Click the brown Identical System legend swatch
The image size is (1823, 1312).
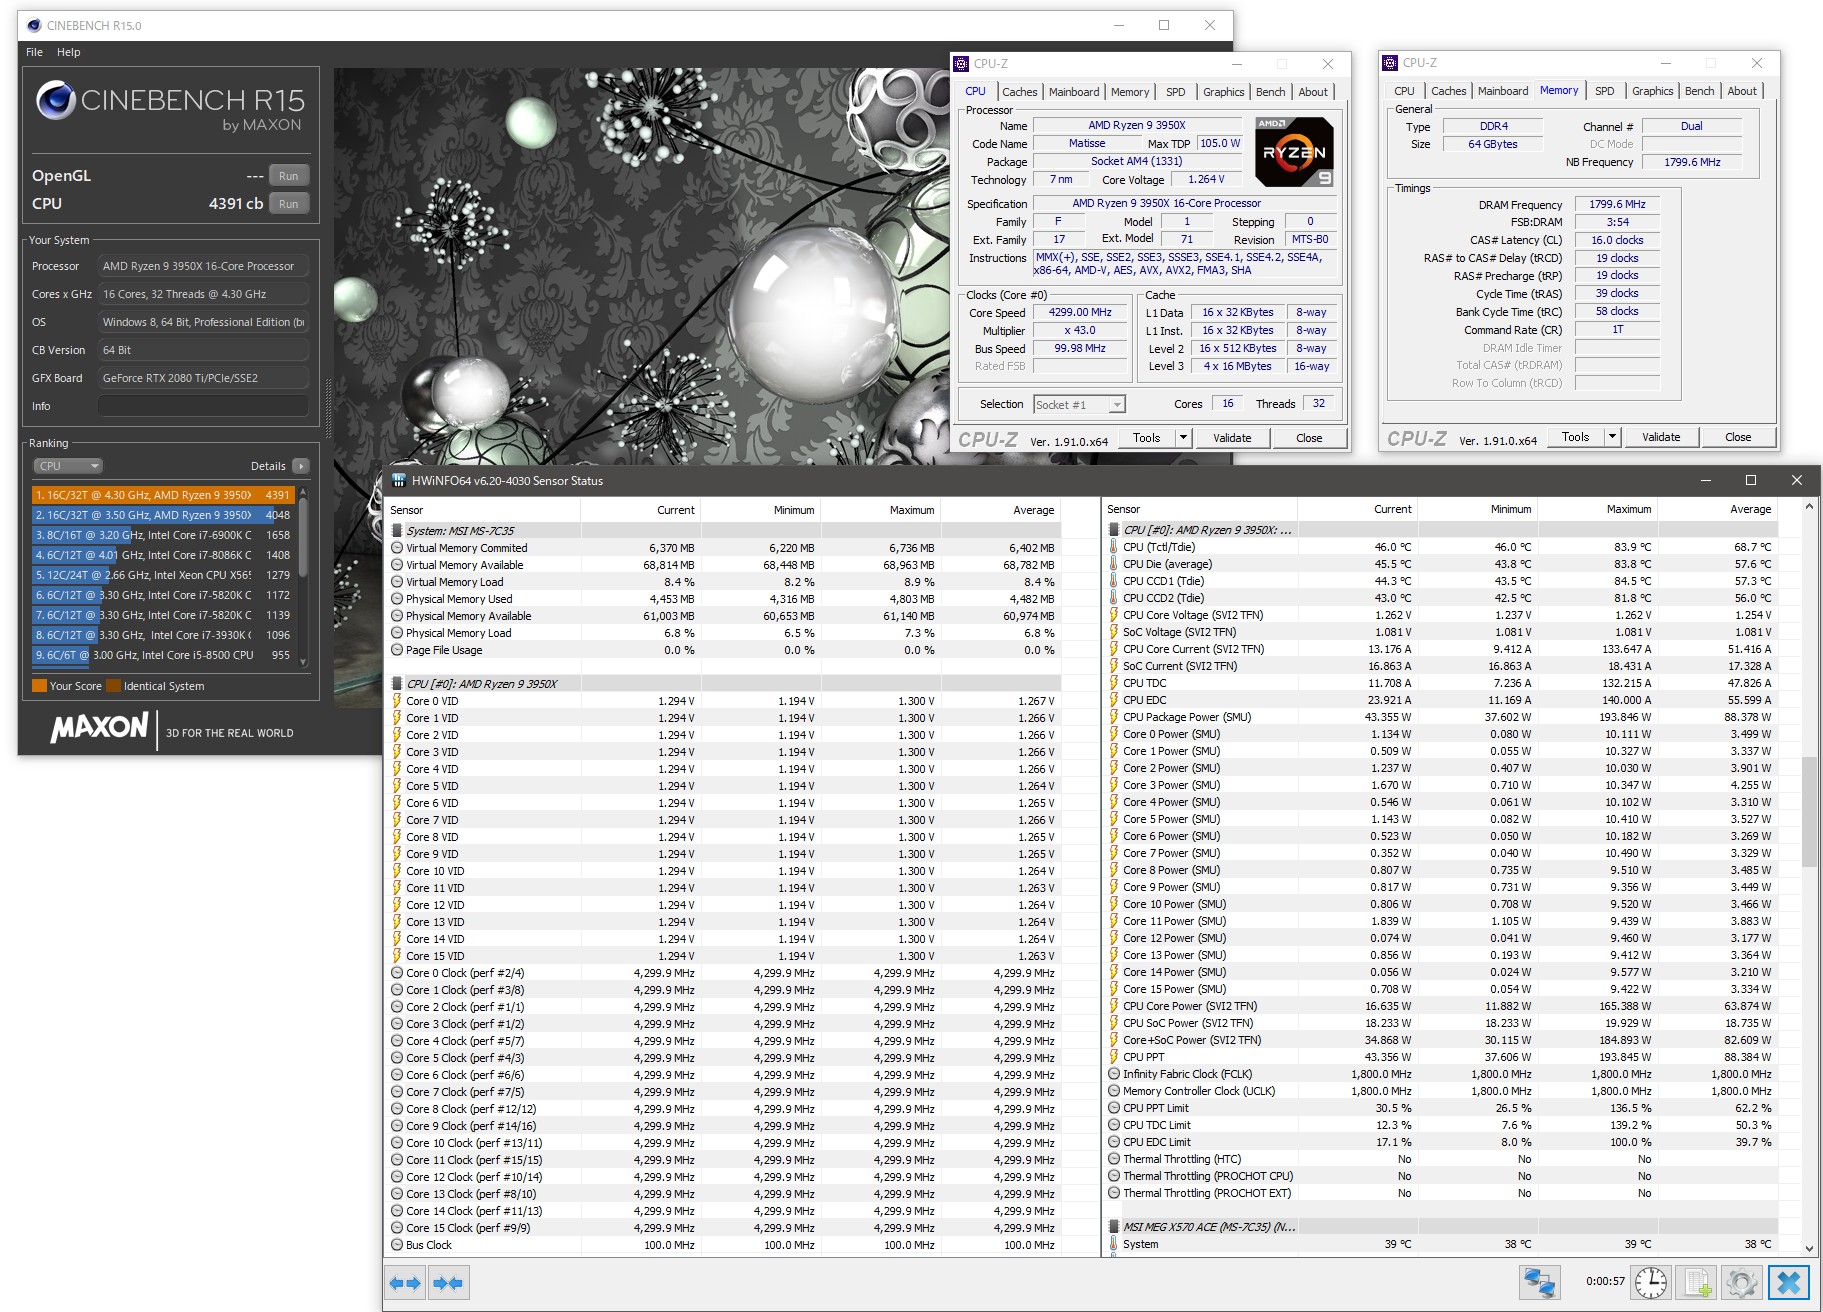click(x=113, y=686)
